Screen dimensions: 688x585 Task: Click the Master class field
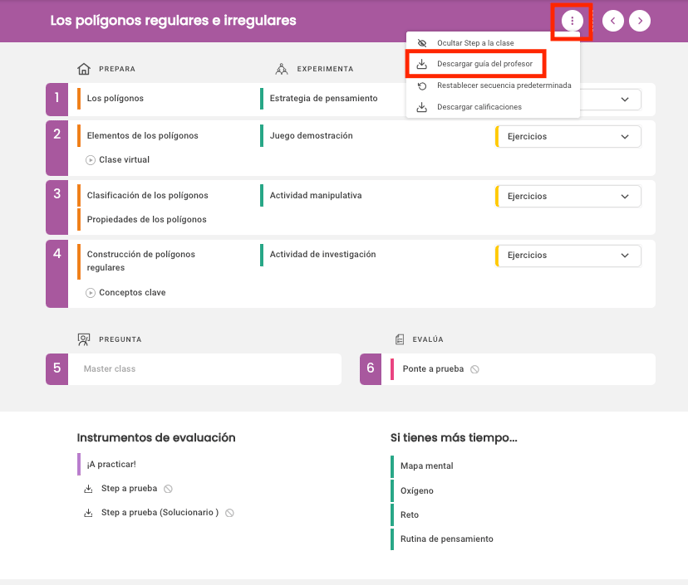tap(204, 369)
